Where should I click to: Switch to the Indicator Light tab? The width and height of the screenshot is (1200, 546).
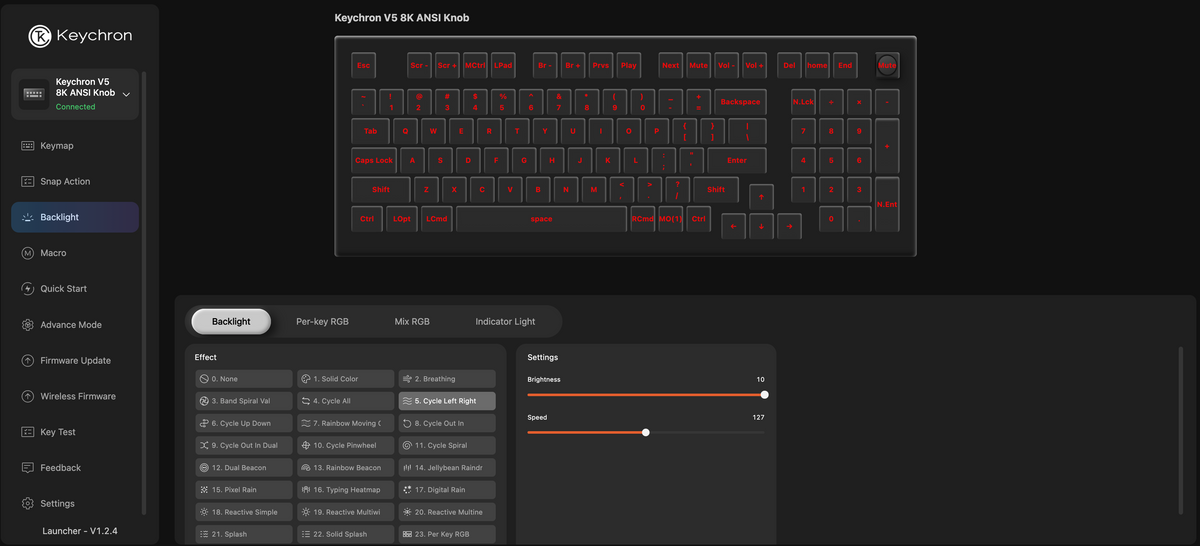[x=505, y=322]
